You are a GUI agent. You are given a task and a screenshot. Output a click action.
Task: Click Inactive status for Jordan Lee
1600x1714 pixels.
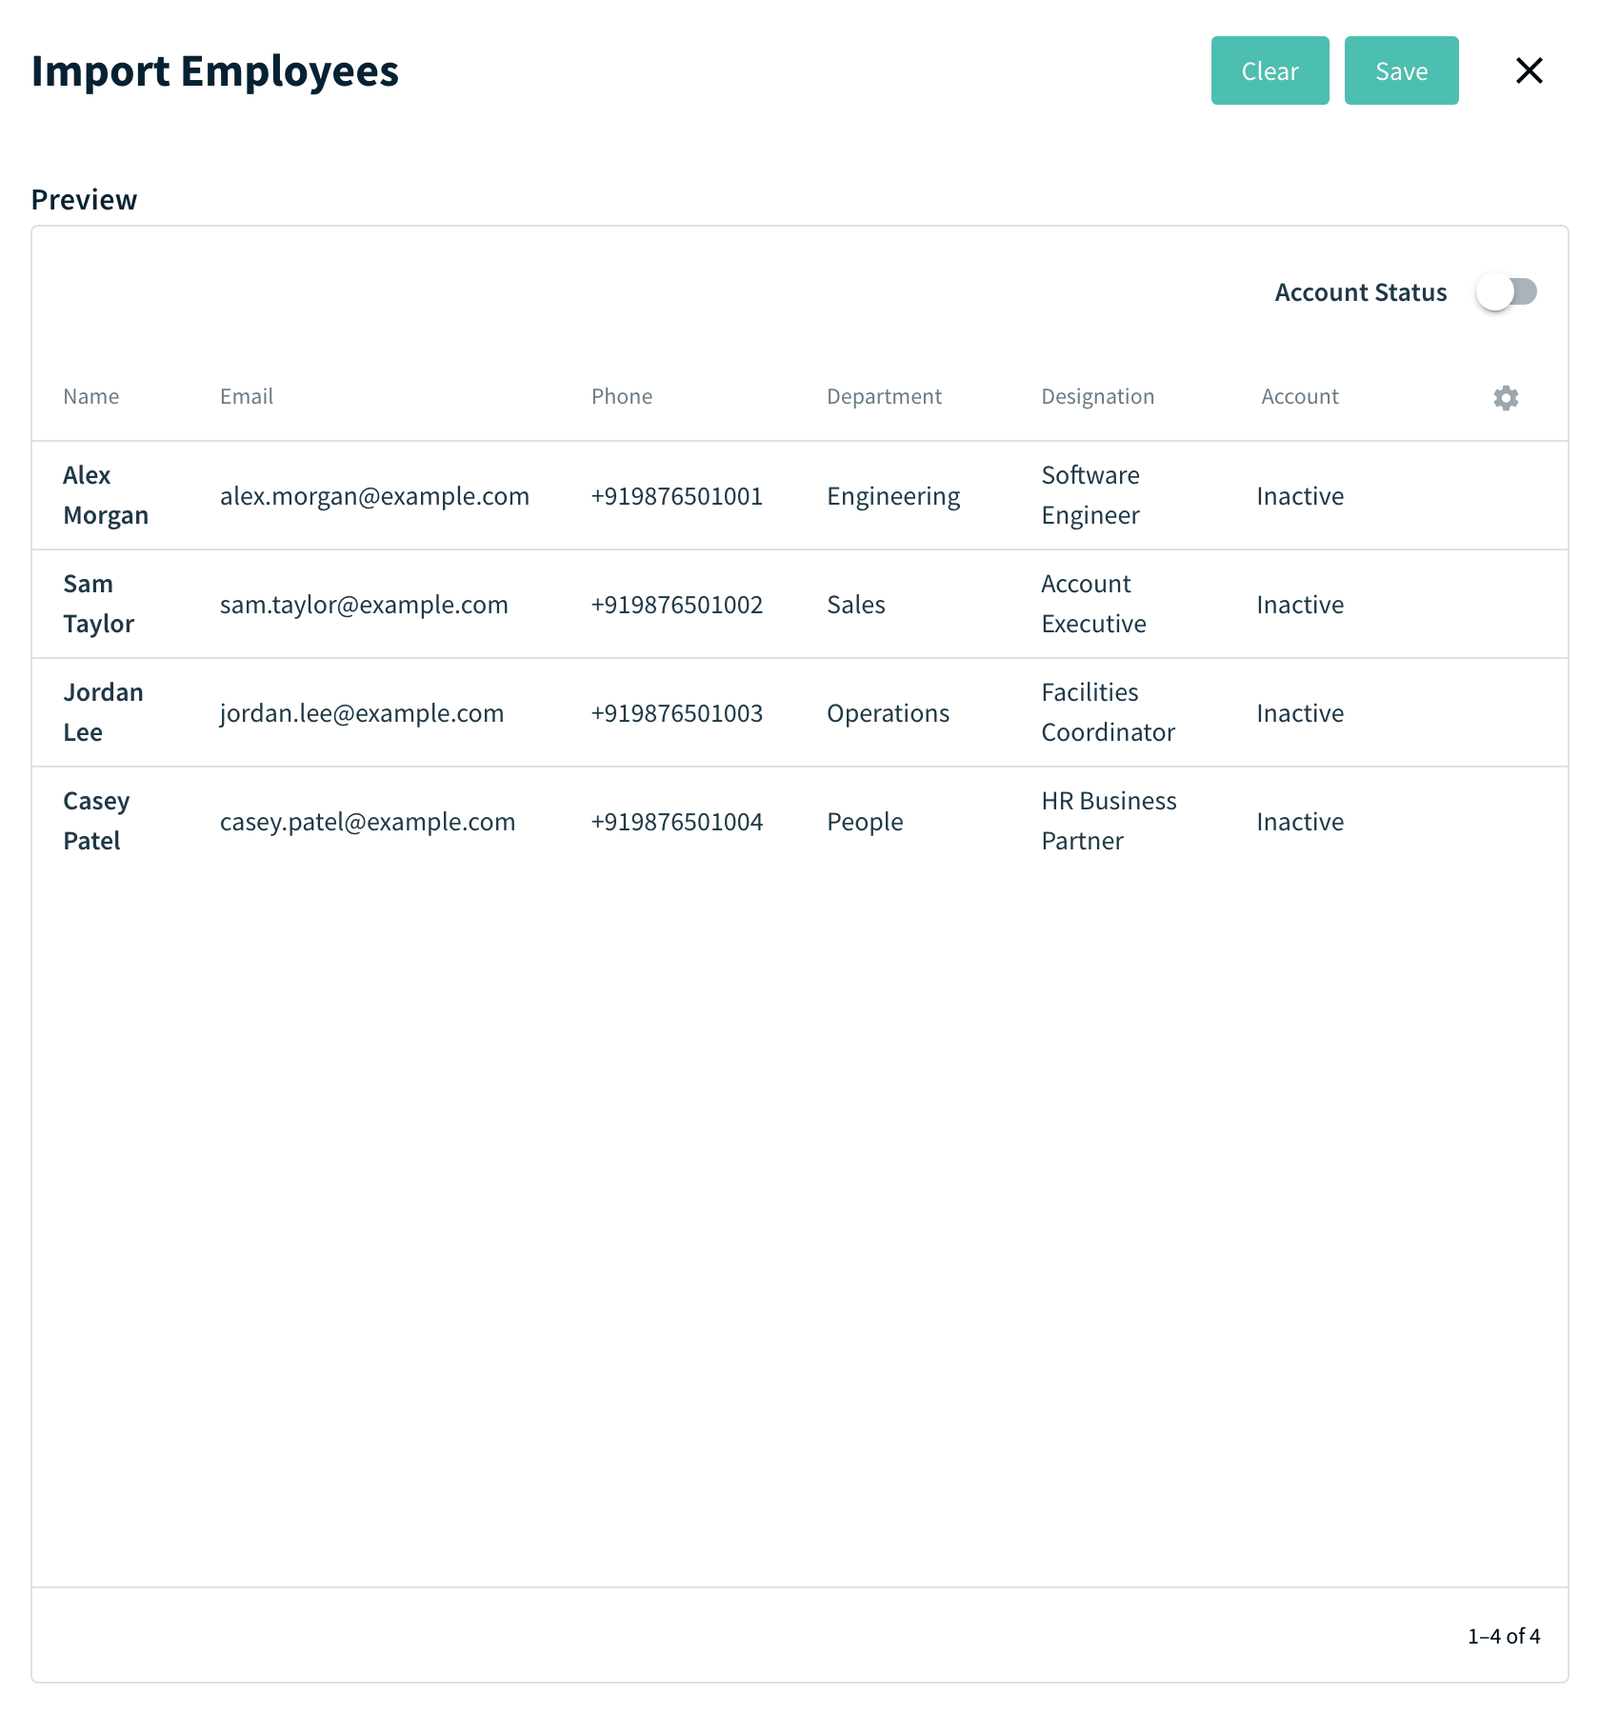[x=1300, y=713]
